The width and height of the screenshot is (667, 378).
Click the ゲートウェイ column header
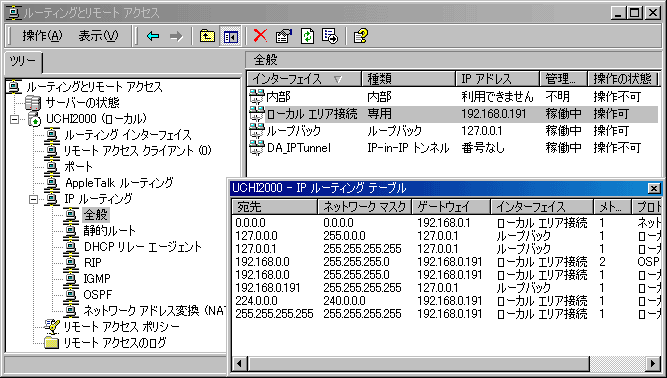tap(451, 207)
